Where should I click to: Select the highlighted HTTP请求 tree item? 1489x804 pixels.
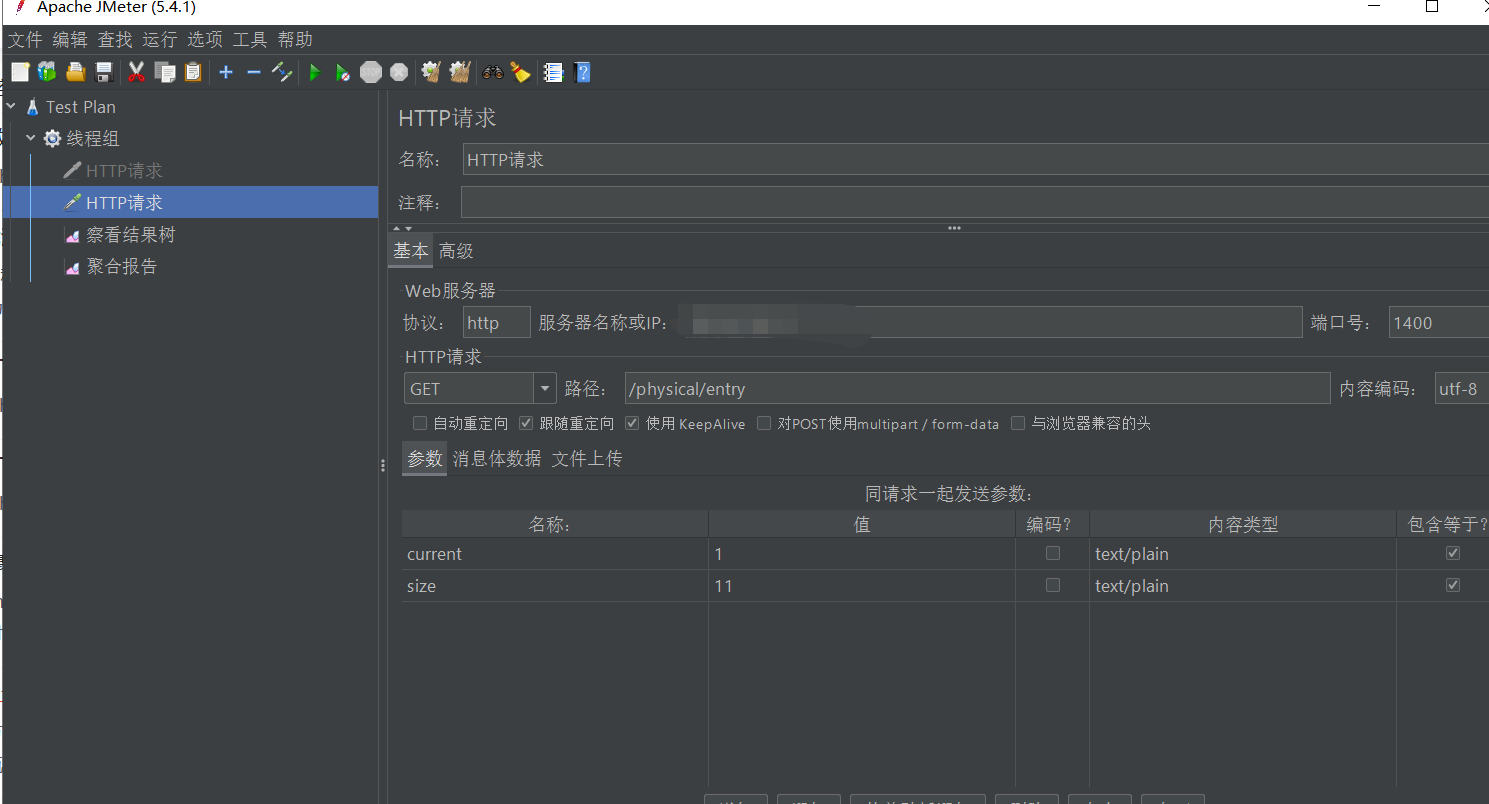[x=124, y=202]
